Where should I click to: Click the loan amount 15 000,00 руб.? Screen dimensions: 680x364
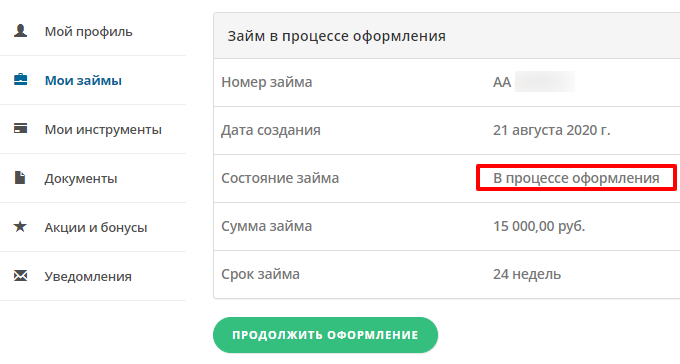(539, 226)
